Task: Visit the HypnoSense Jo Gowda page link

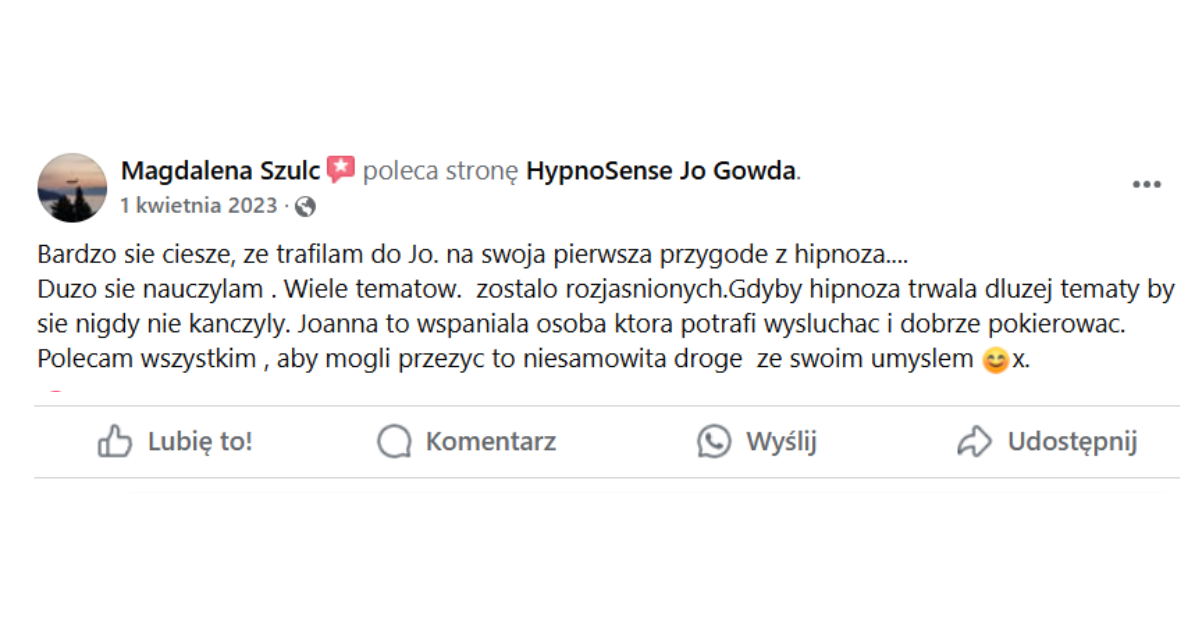Action: pyautogui.click(x=661, y=171)
